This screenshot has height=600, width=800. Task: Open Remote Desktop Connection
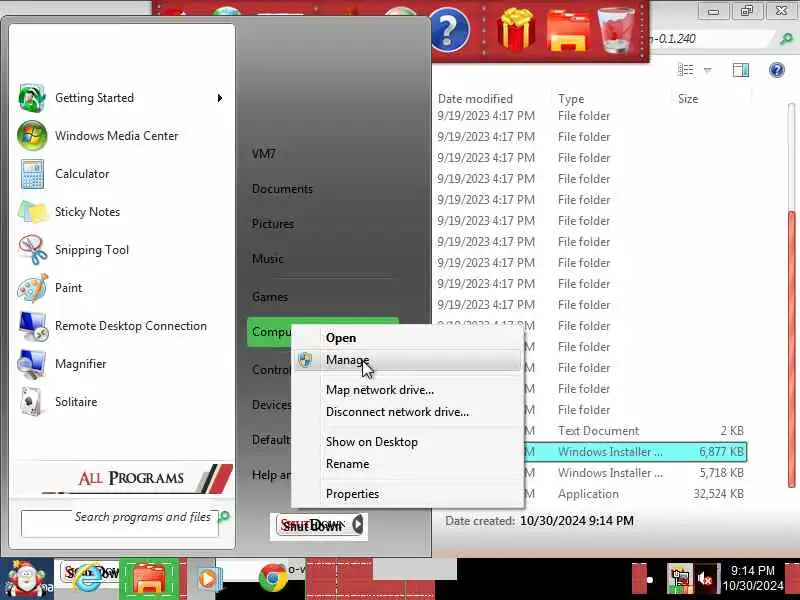pyautogui.click(x=131, y=326)
